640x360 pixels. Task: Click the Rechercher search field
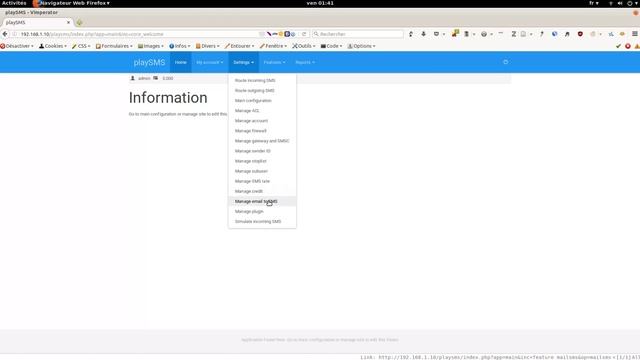click(x=358, y=34)
